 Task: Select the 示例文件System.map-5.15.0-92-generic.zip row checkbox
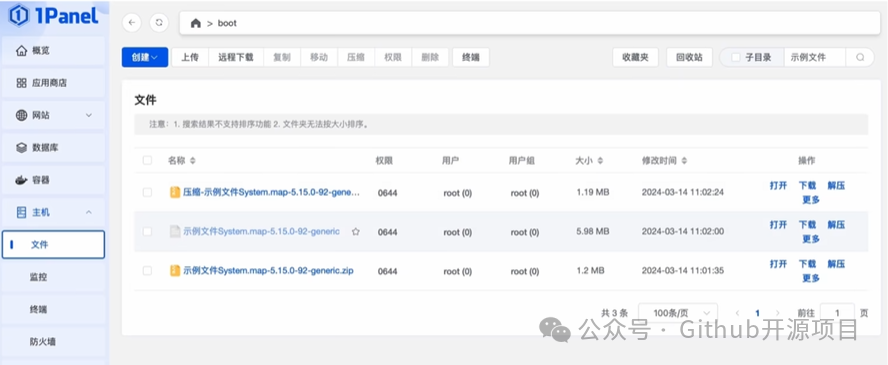147,270
